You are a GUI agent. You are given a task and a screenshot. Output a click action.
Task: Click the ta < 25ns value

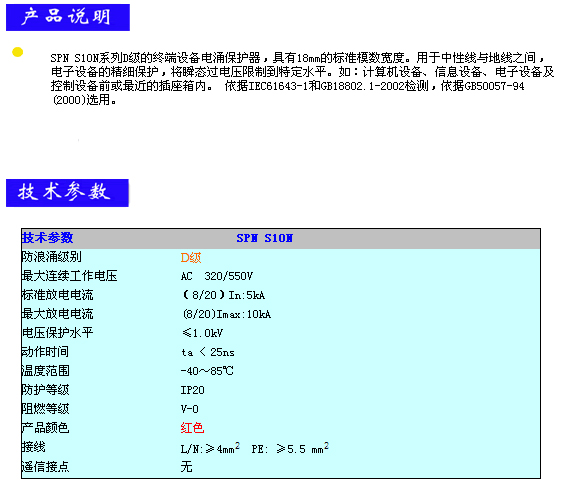[208, 352]
